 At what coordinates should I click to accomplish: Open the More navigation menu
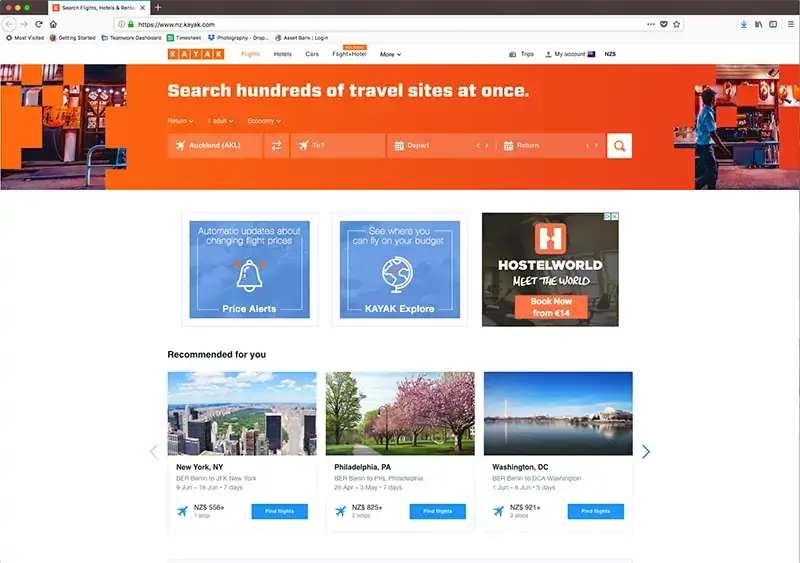(x=390, y=54)
